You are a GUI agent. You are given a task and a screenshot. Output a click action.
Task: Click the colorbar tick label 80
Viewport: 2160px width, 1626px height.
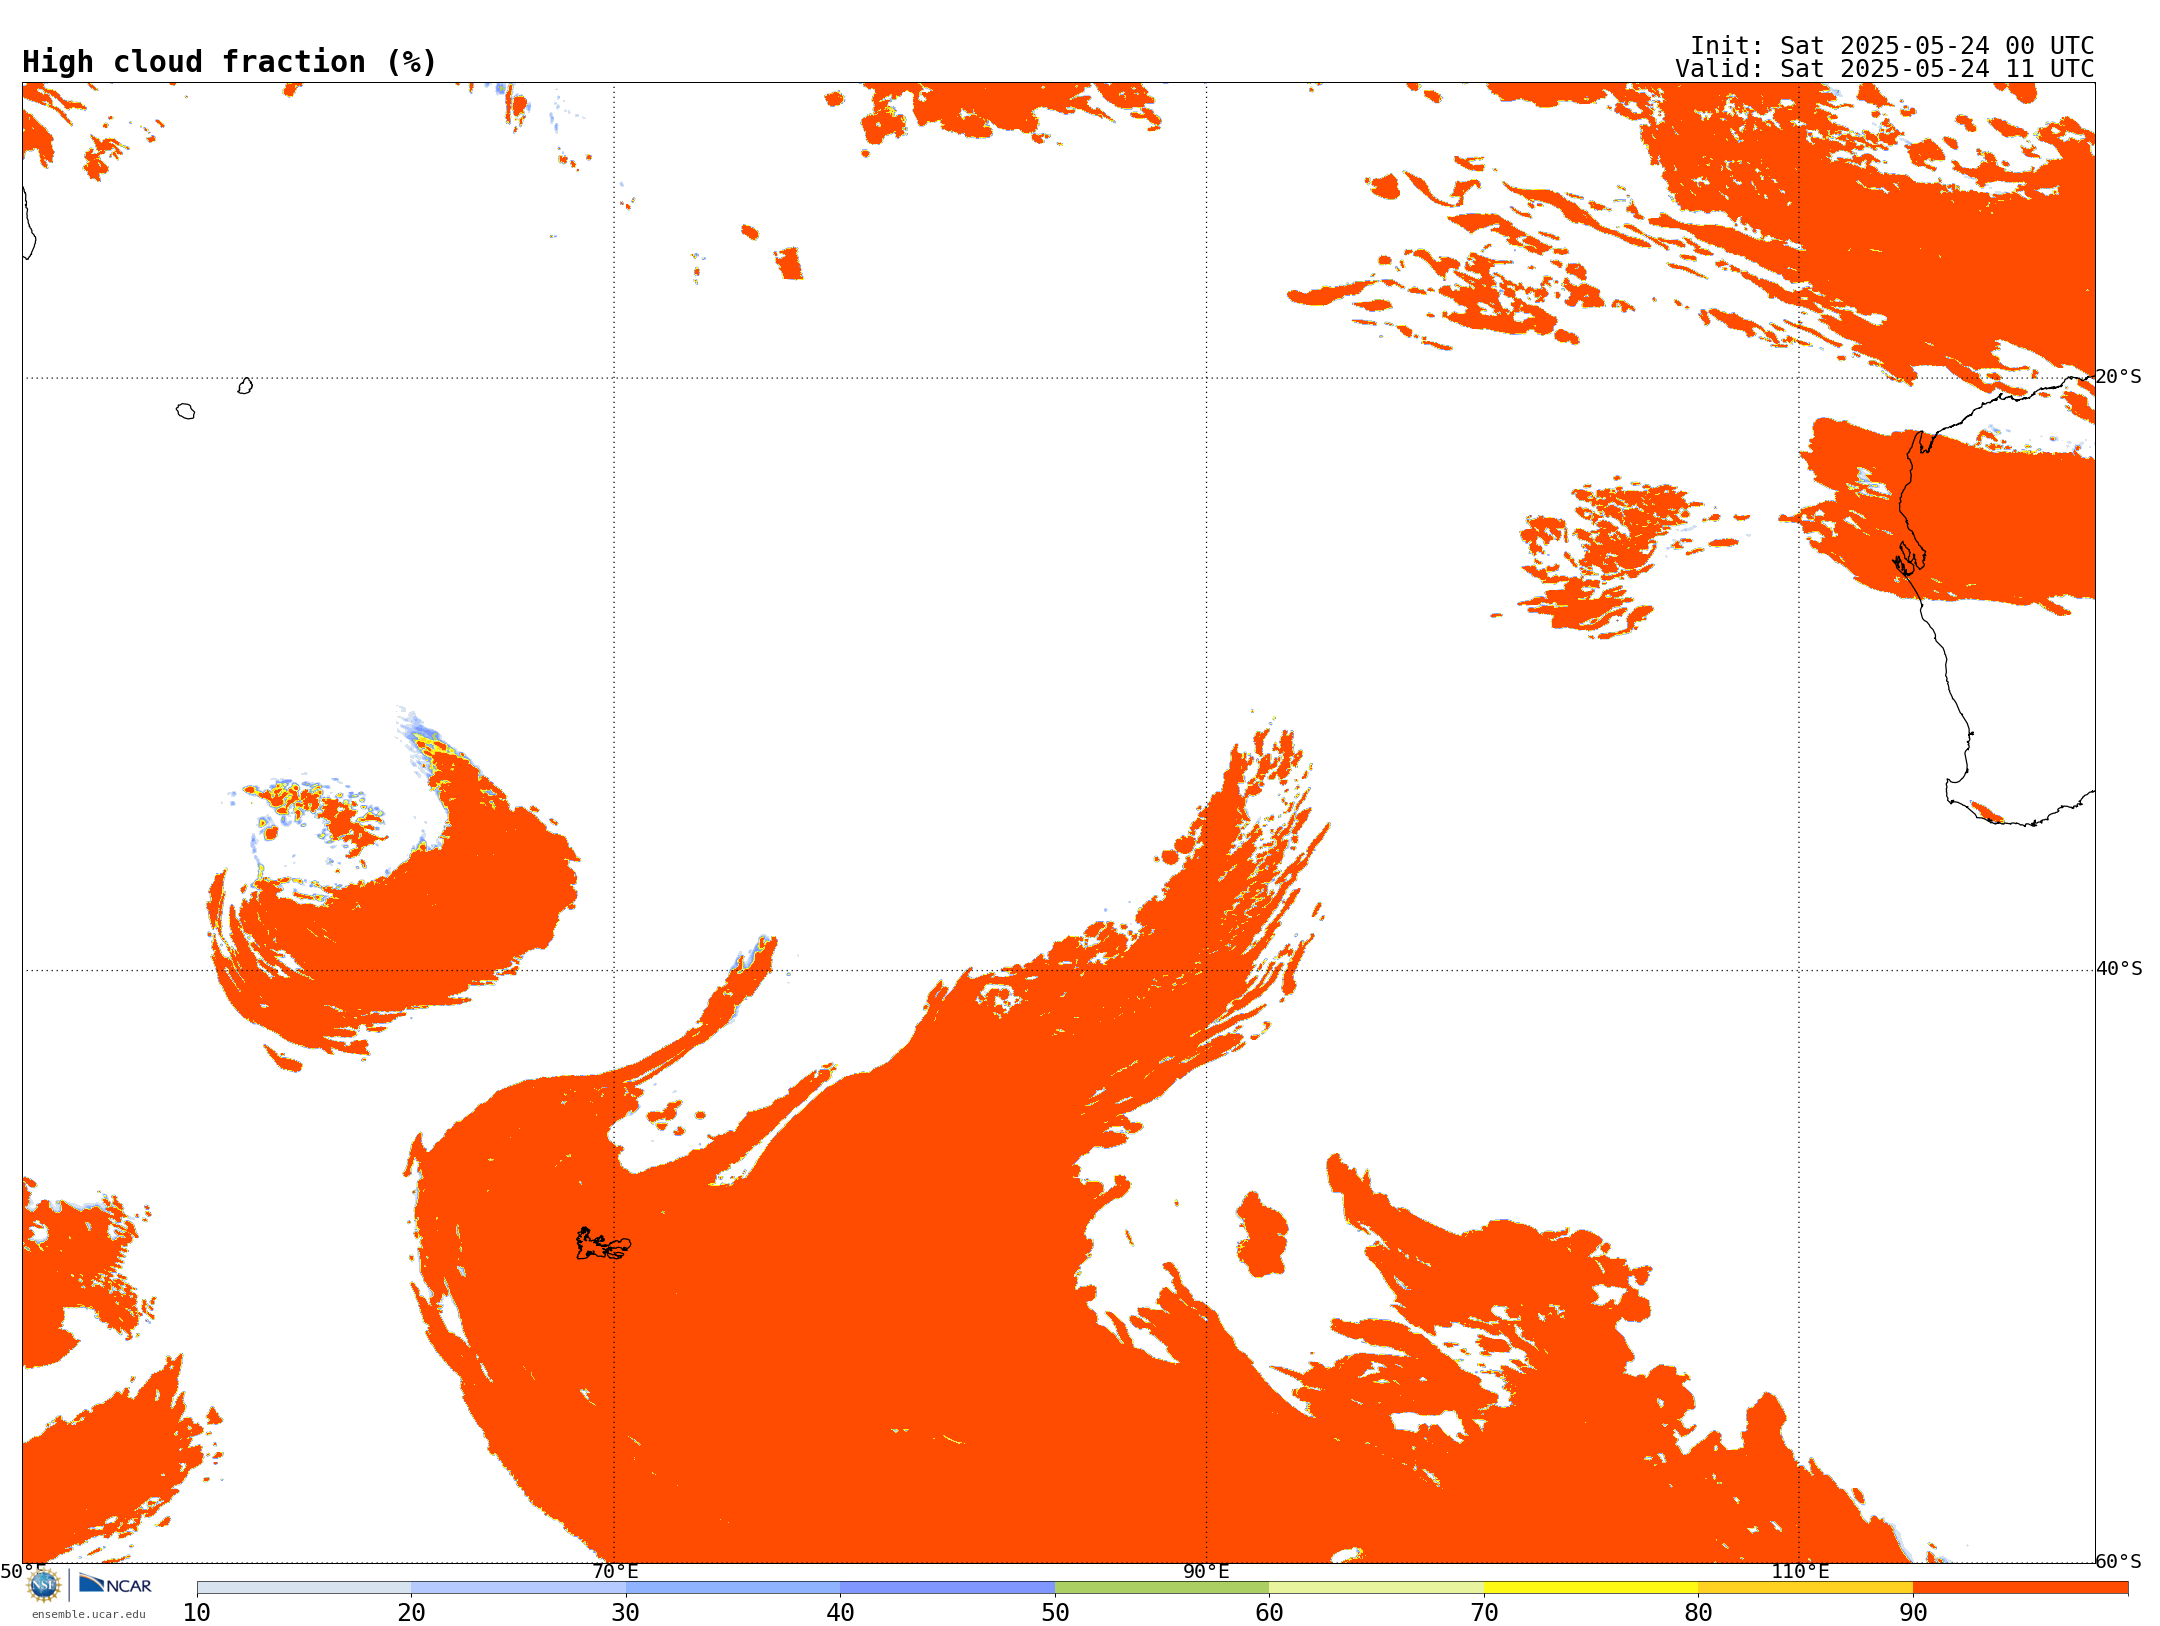1698,1612
